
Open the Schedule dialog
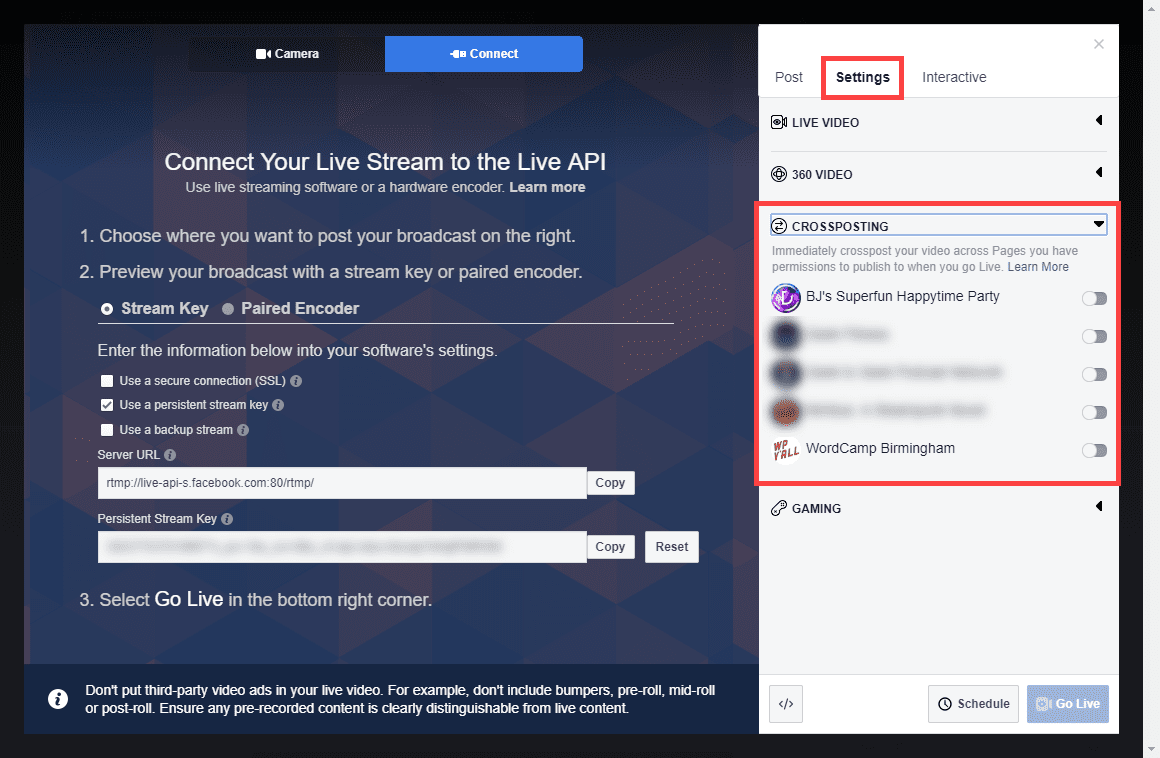tap(972, 704)
